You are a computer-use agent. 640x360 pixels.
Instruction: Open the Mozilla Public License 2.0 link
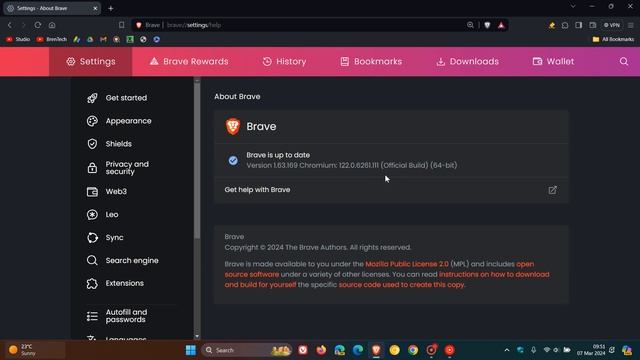(407, 264)
